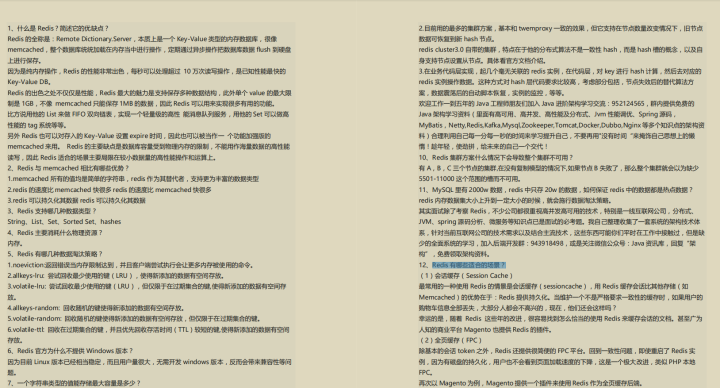Click the line starting 'Java 架构学习资料'
Screen dimensions: 720x388
(x=547, y=114)
